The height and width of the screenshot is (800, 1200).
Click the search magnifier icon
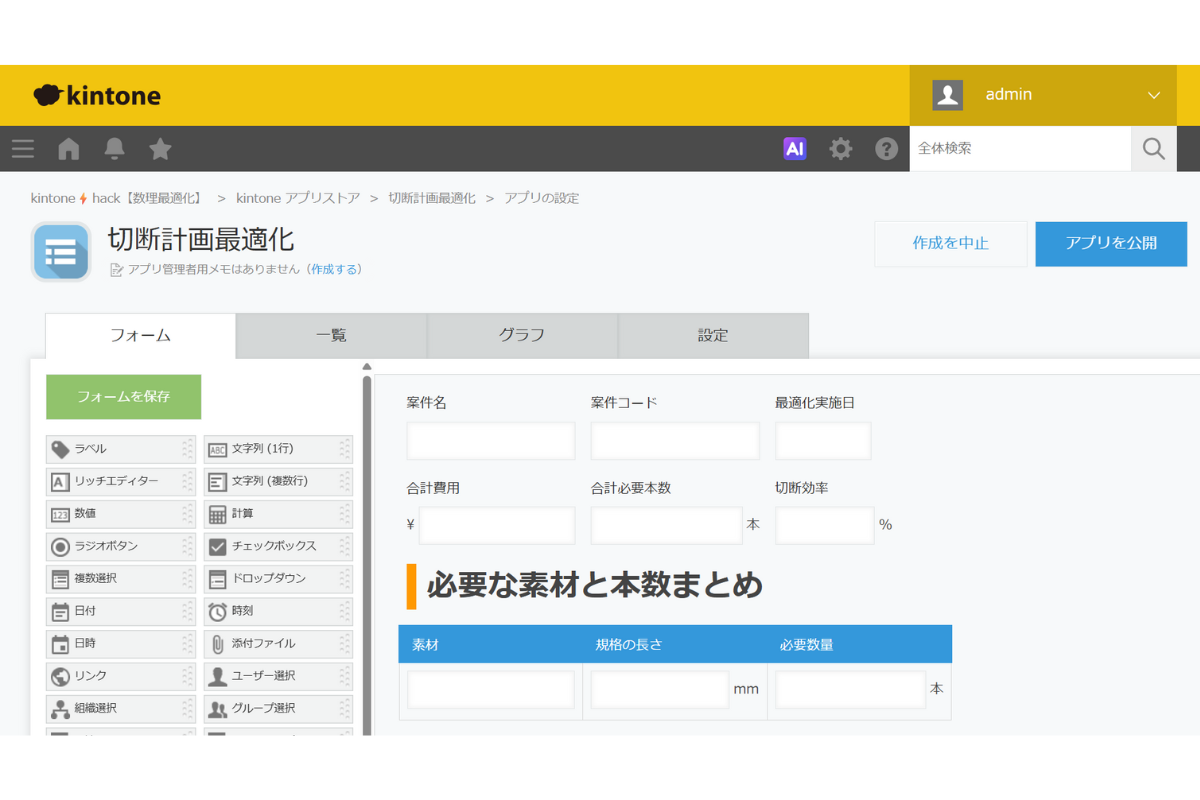coord(1153,149)
